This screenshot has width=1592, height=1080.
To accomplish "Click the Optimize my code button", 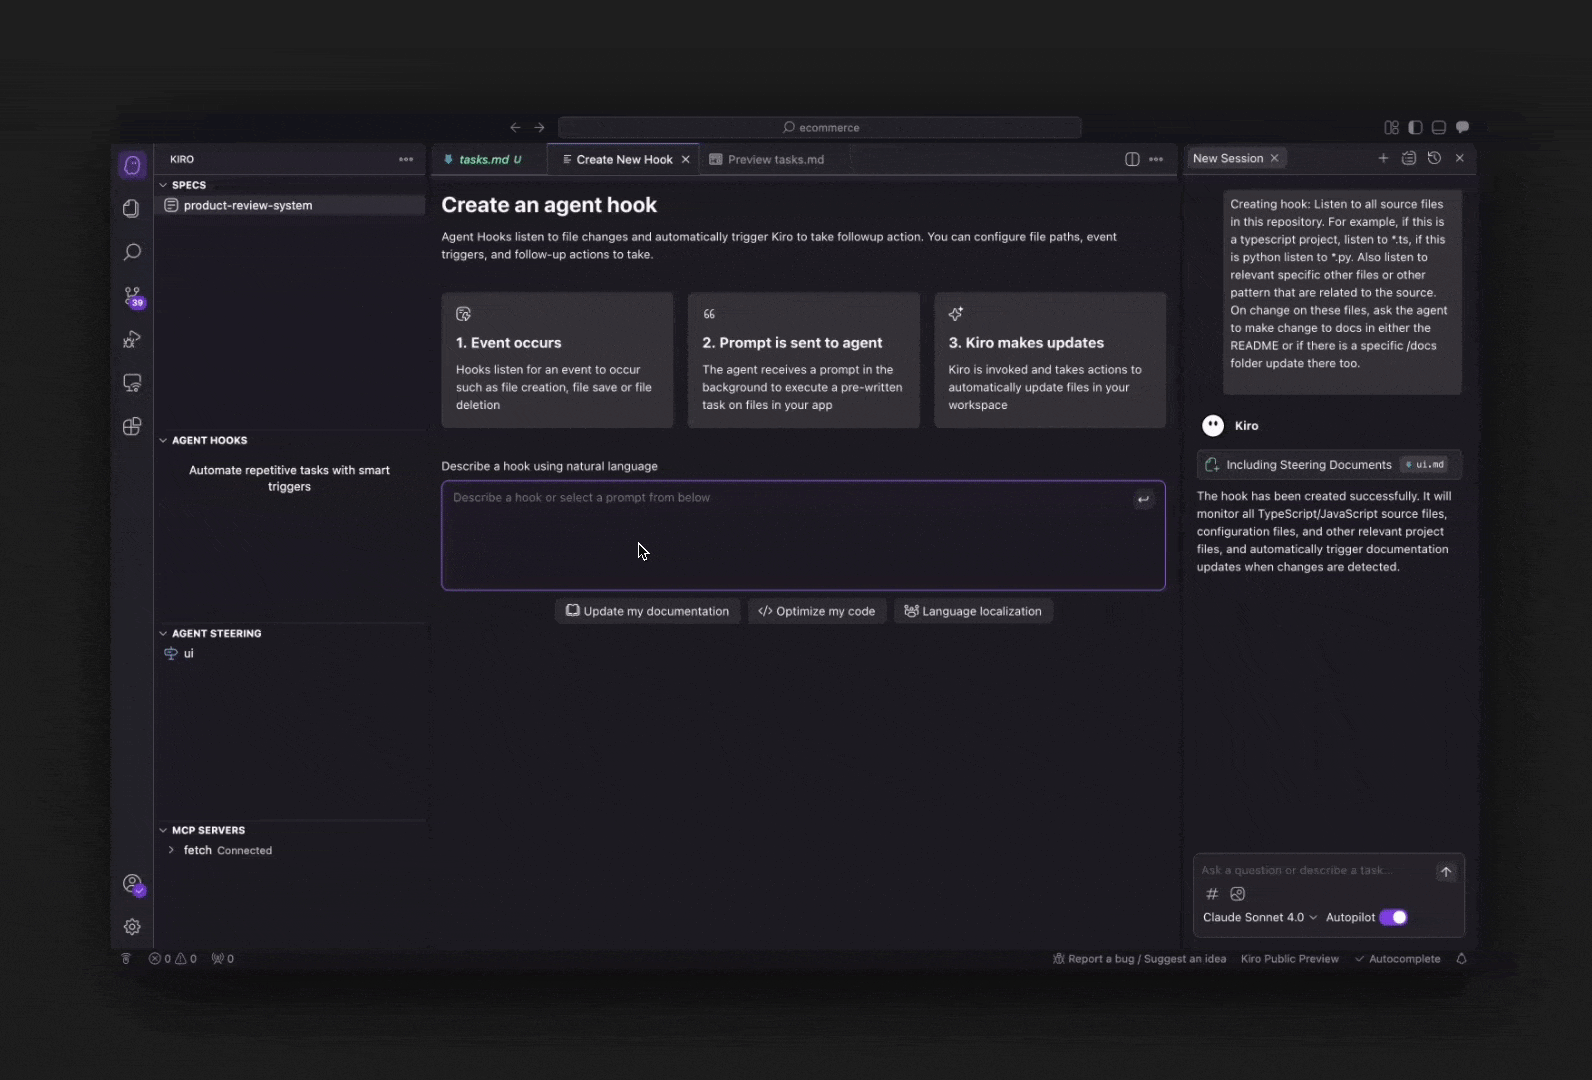I will 816,611.
